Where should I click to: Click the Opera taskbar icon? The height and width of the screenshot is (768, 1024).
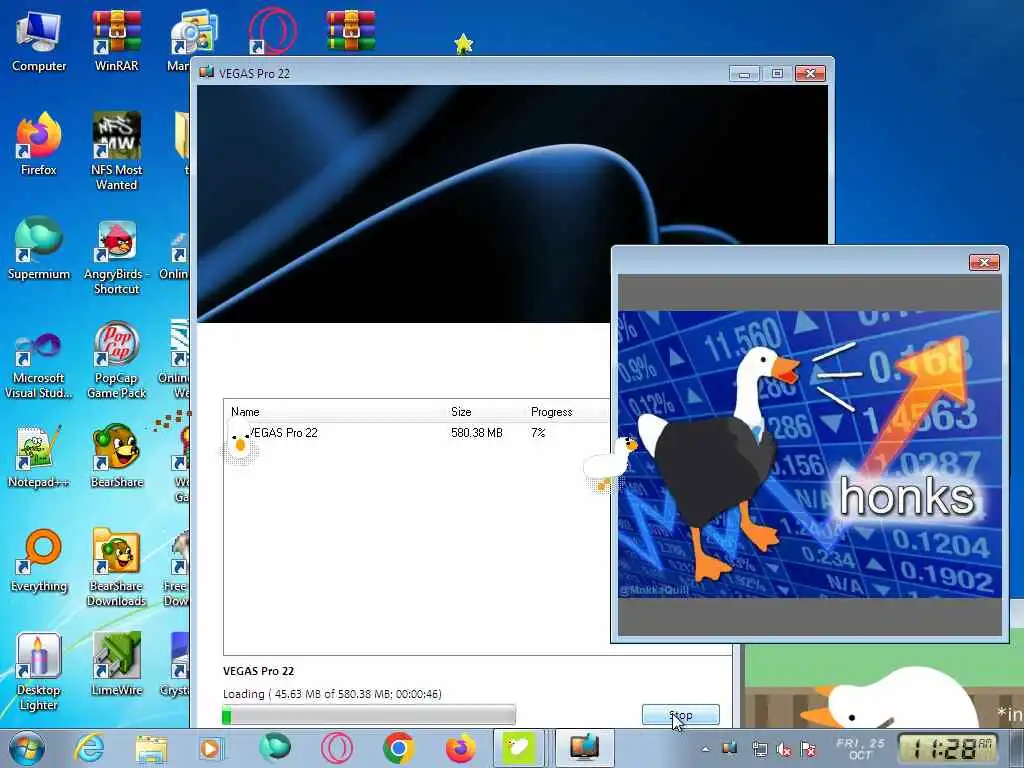pyautogui.click(x=336, y=748)
